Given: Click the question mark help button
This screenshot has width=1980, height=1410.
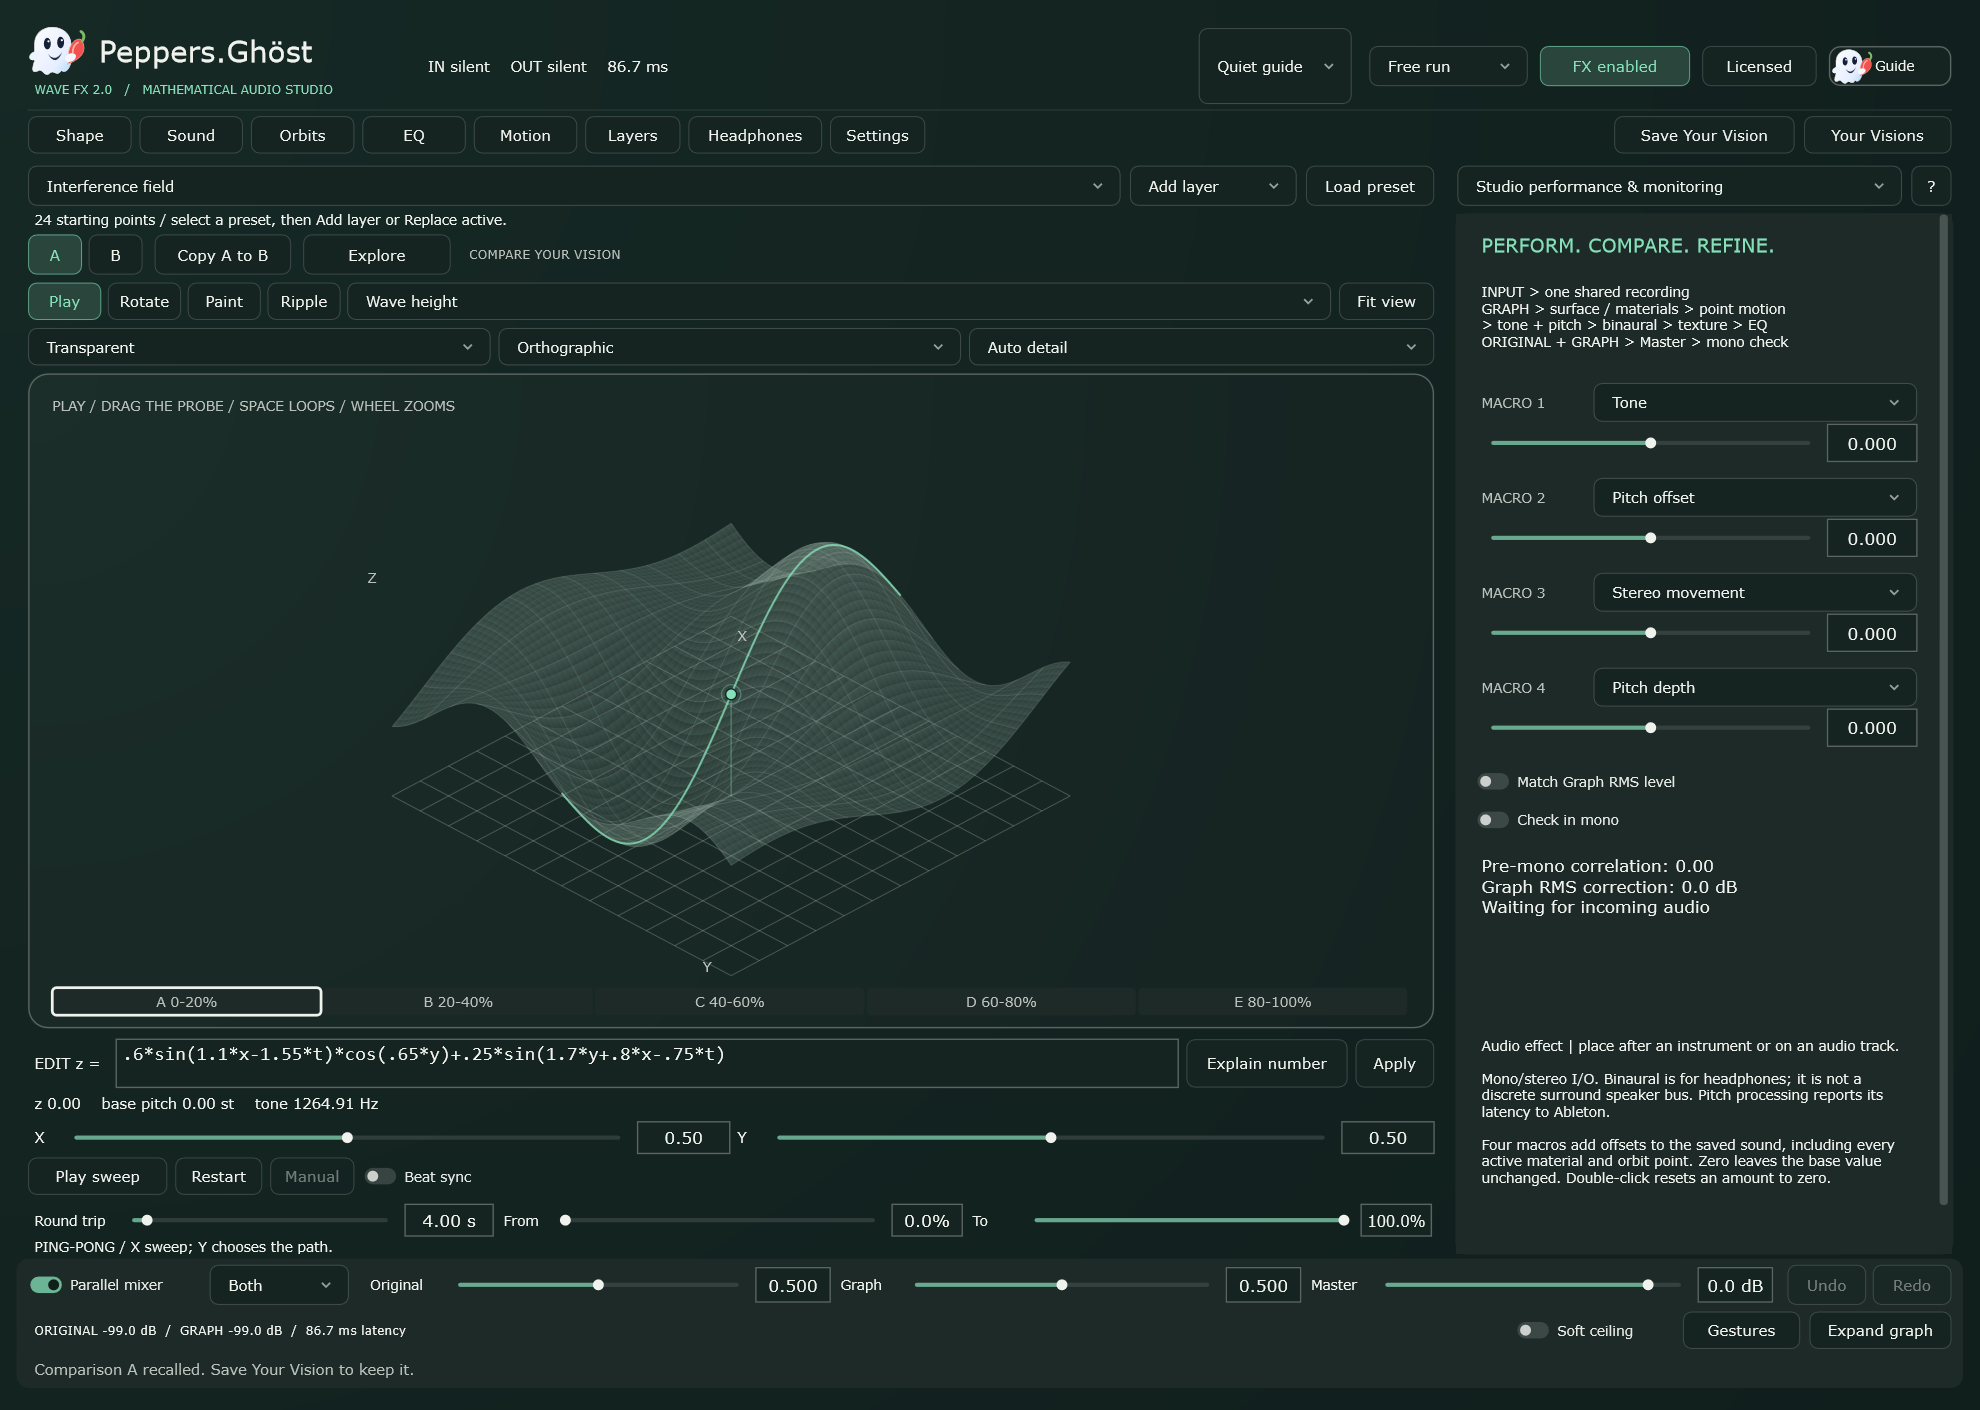Looking at the screenshot, I should (x=1931, y=186).
